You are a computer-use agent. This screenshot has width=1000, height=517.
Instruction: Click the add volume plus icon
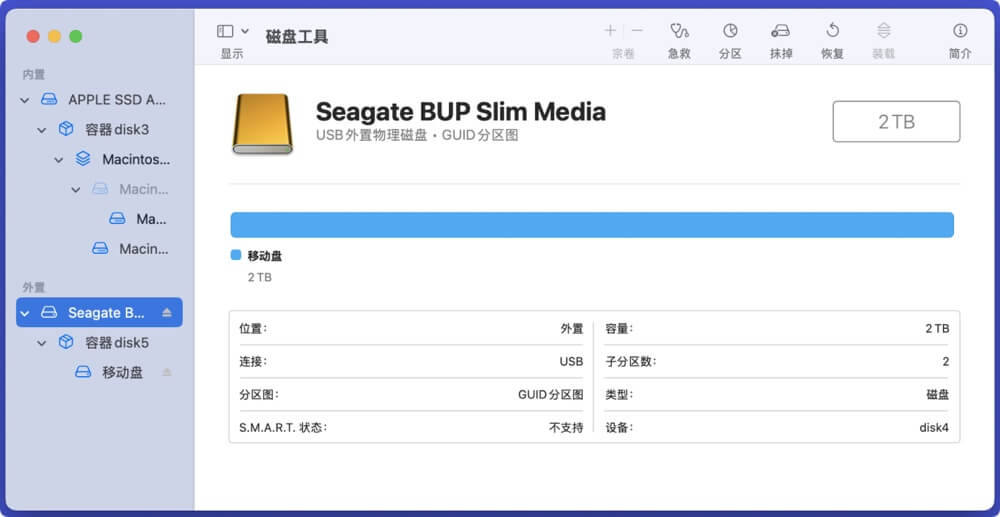coord(610,30)
